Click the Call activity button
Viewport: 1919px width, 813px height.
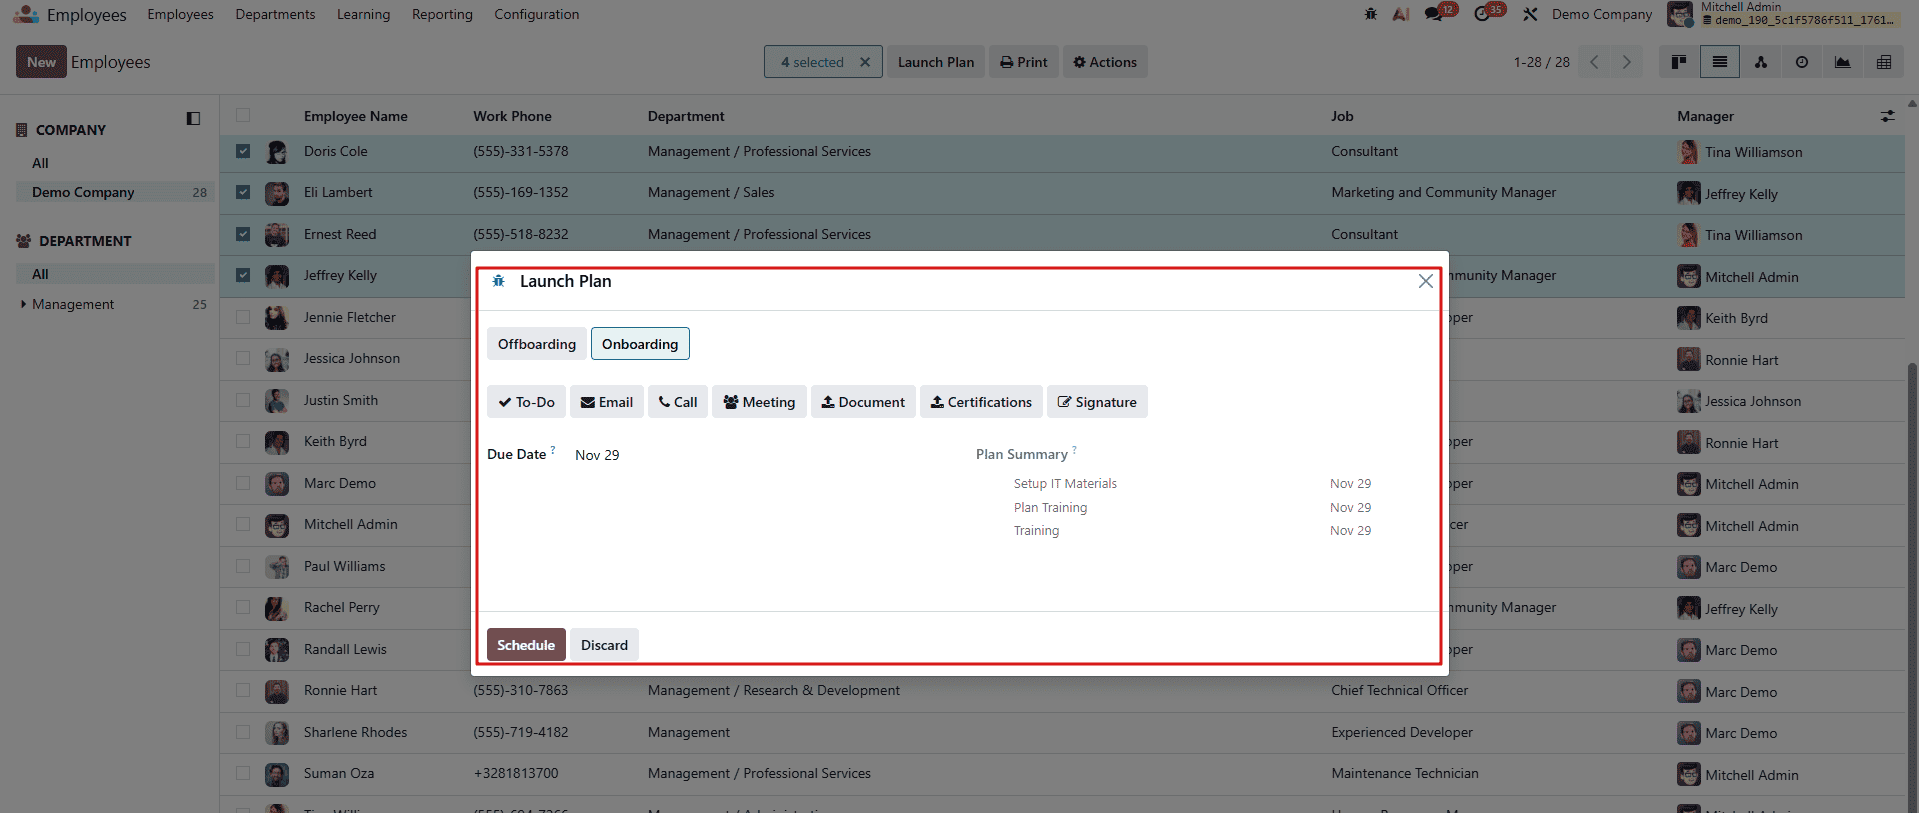click(678, 402)
